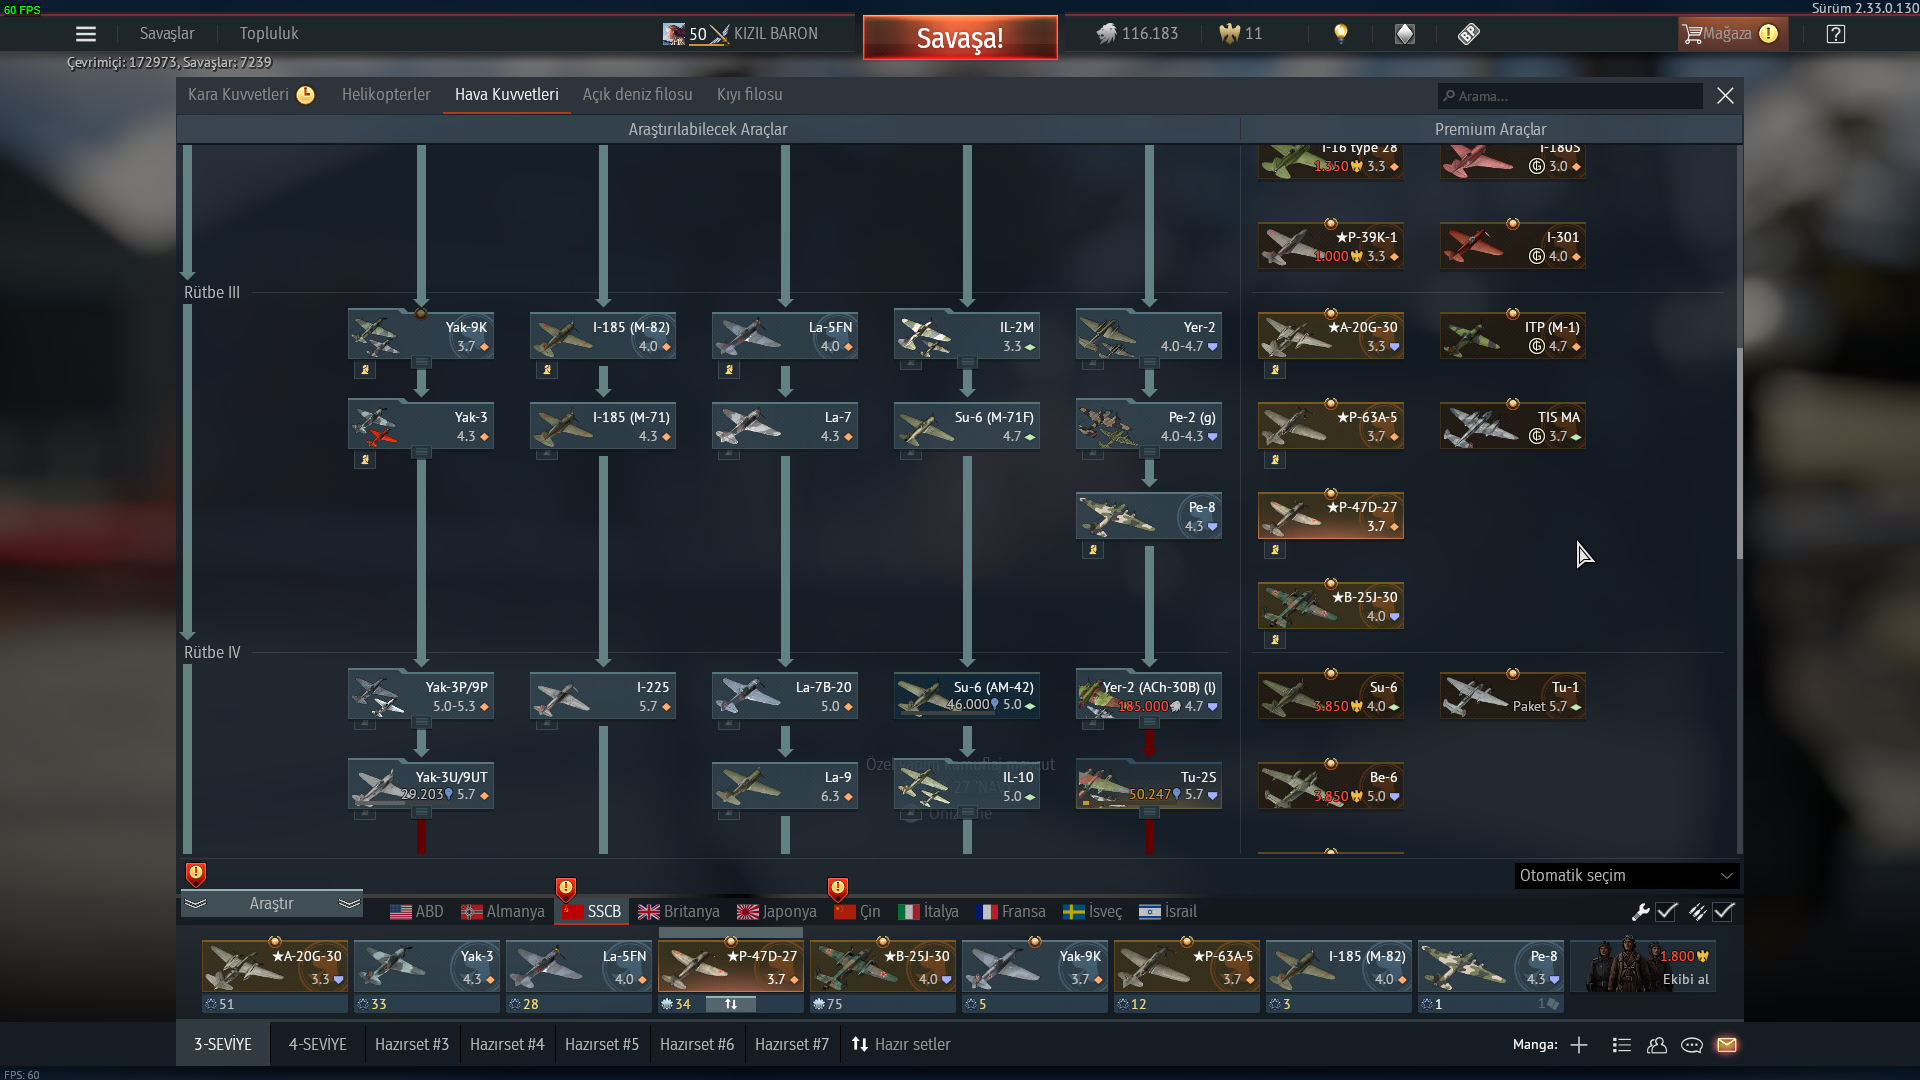Viewport: 1920px width, 1080px height.
Task: Open the squad list icon
Action: pos(1622,1045)
